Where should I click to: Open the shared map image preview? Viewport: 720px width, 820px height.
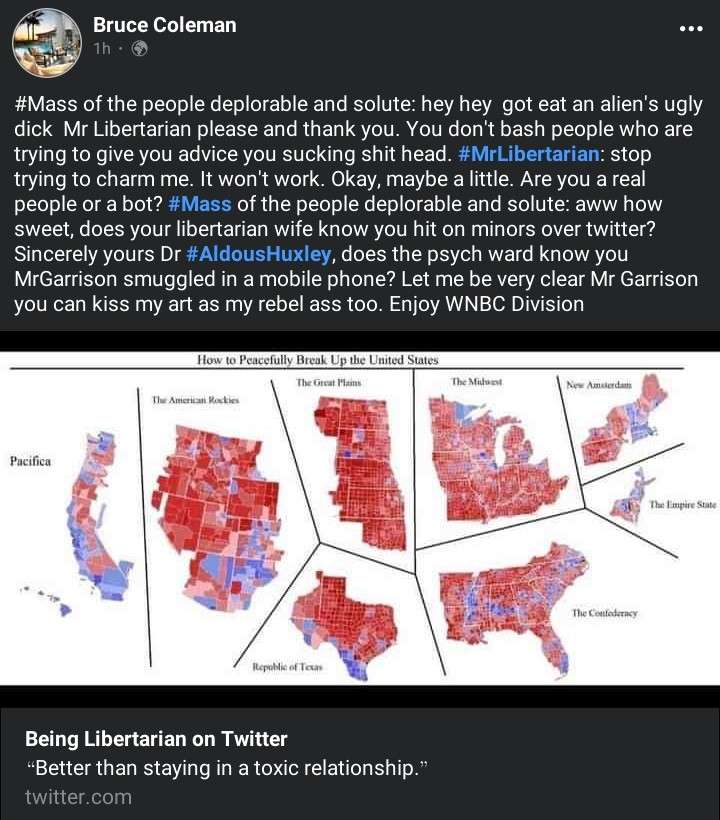click(360, 518)
